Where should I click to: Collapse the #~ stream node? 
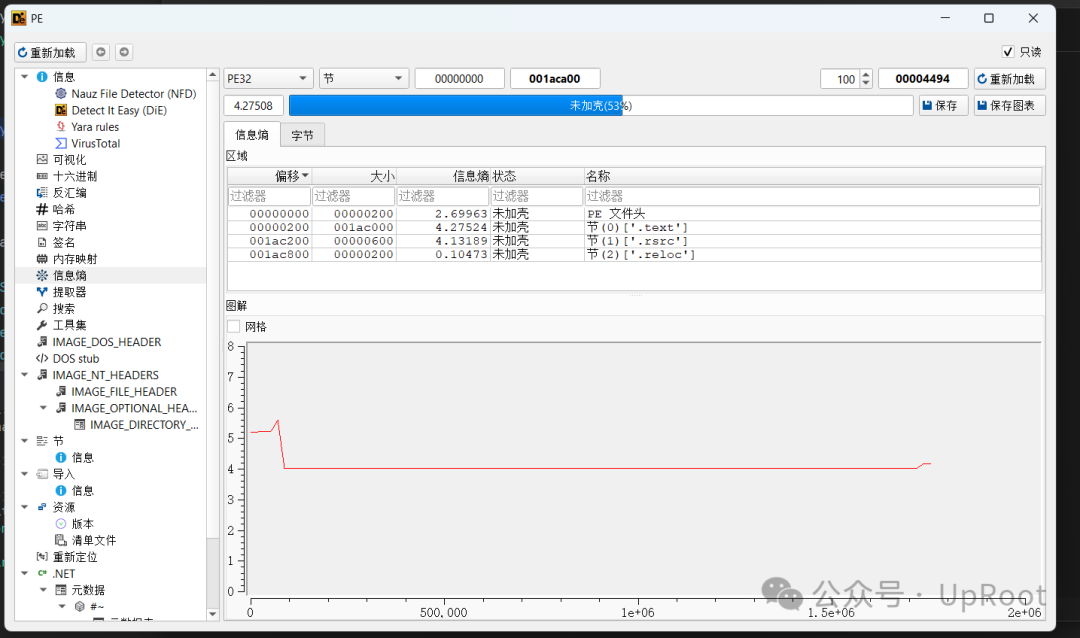coord(62,606)
